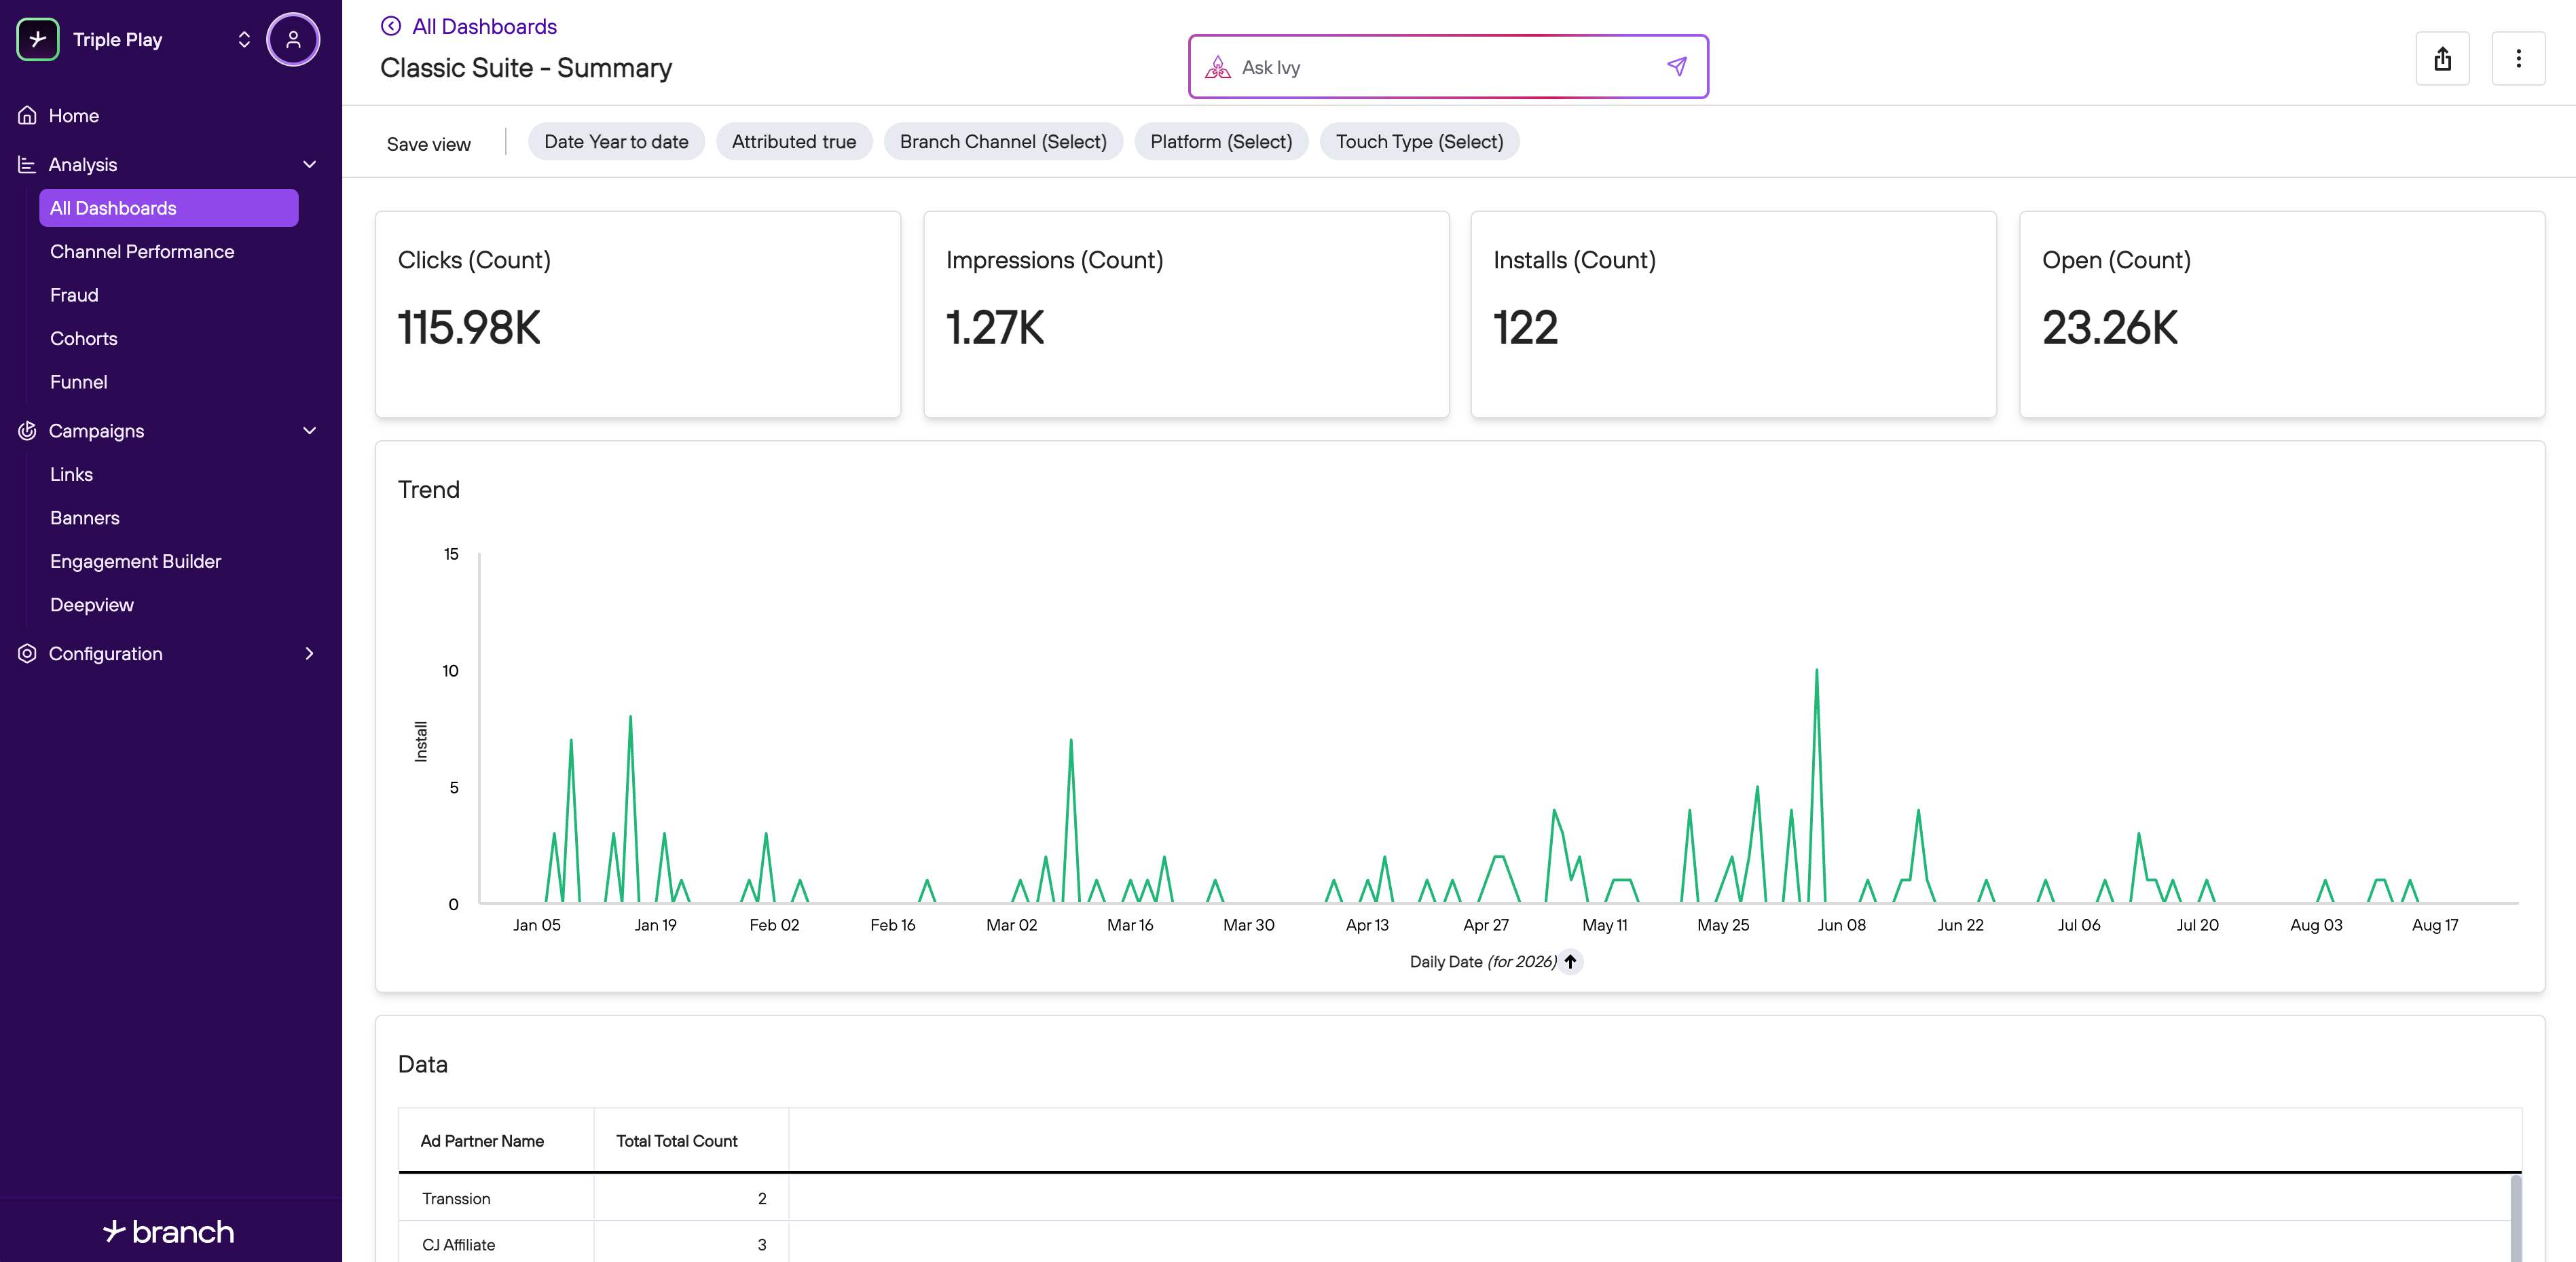Click the Save view button
Screen dimensions: 2576x1262
[428, 144]
